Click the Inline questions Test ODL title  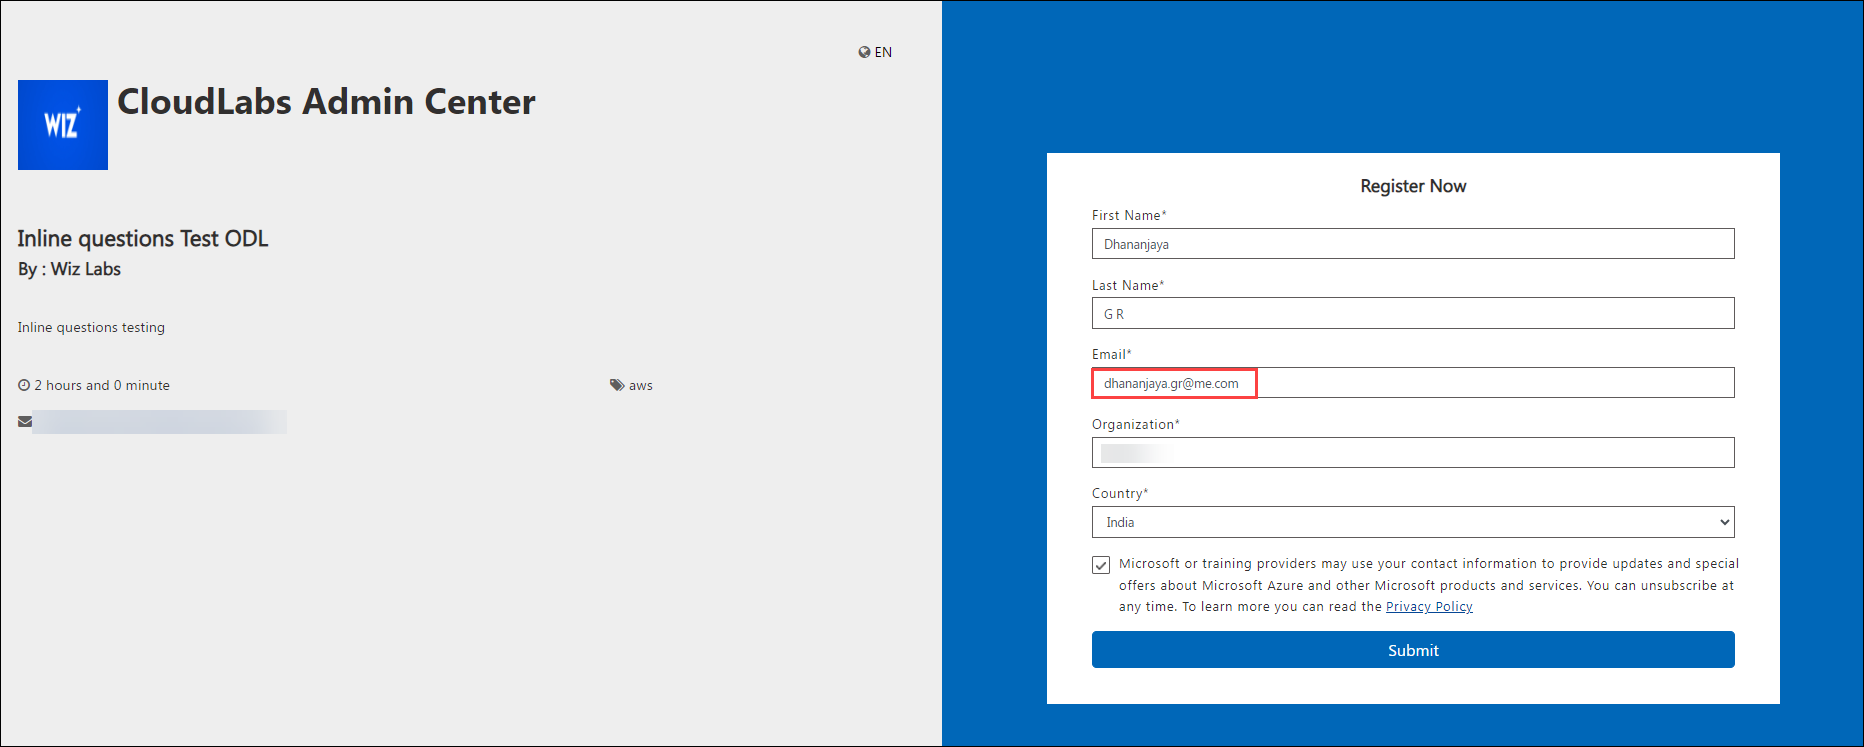pyautogui.click(x=143, y=239)
